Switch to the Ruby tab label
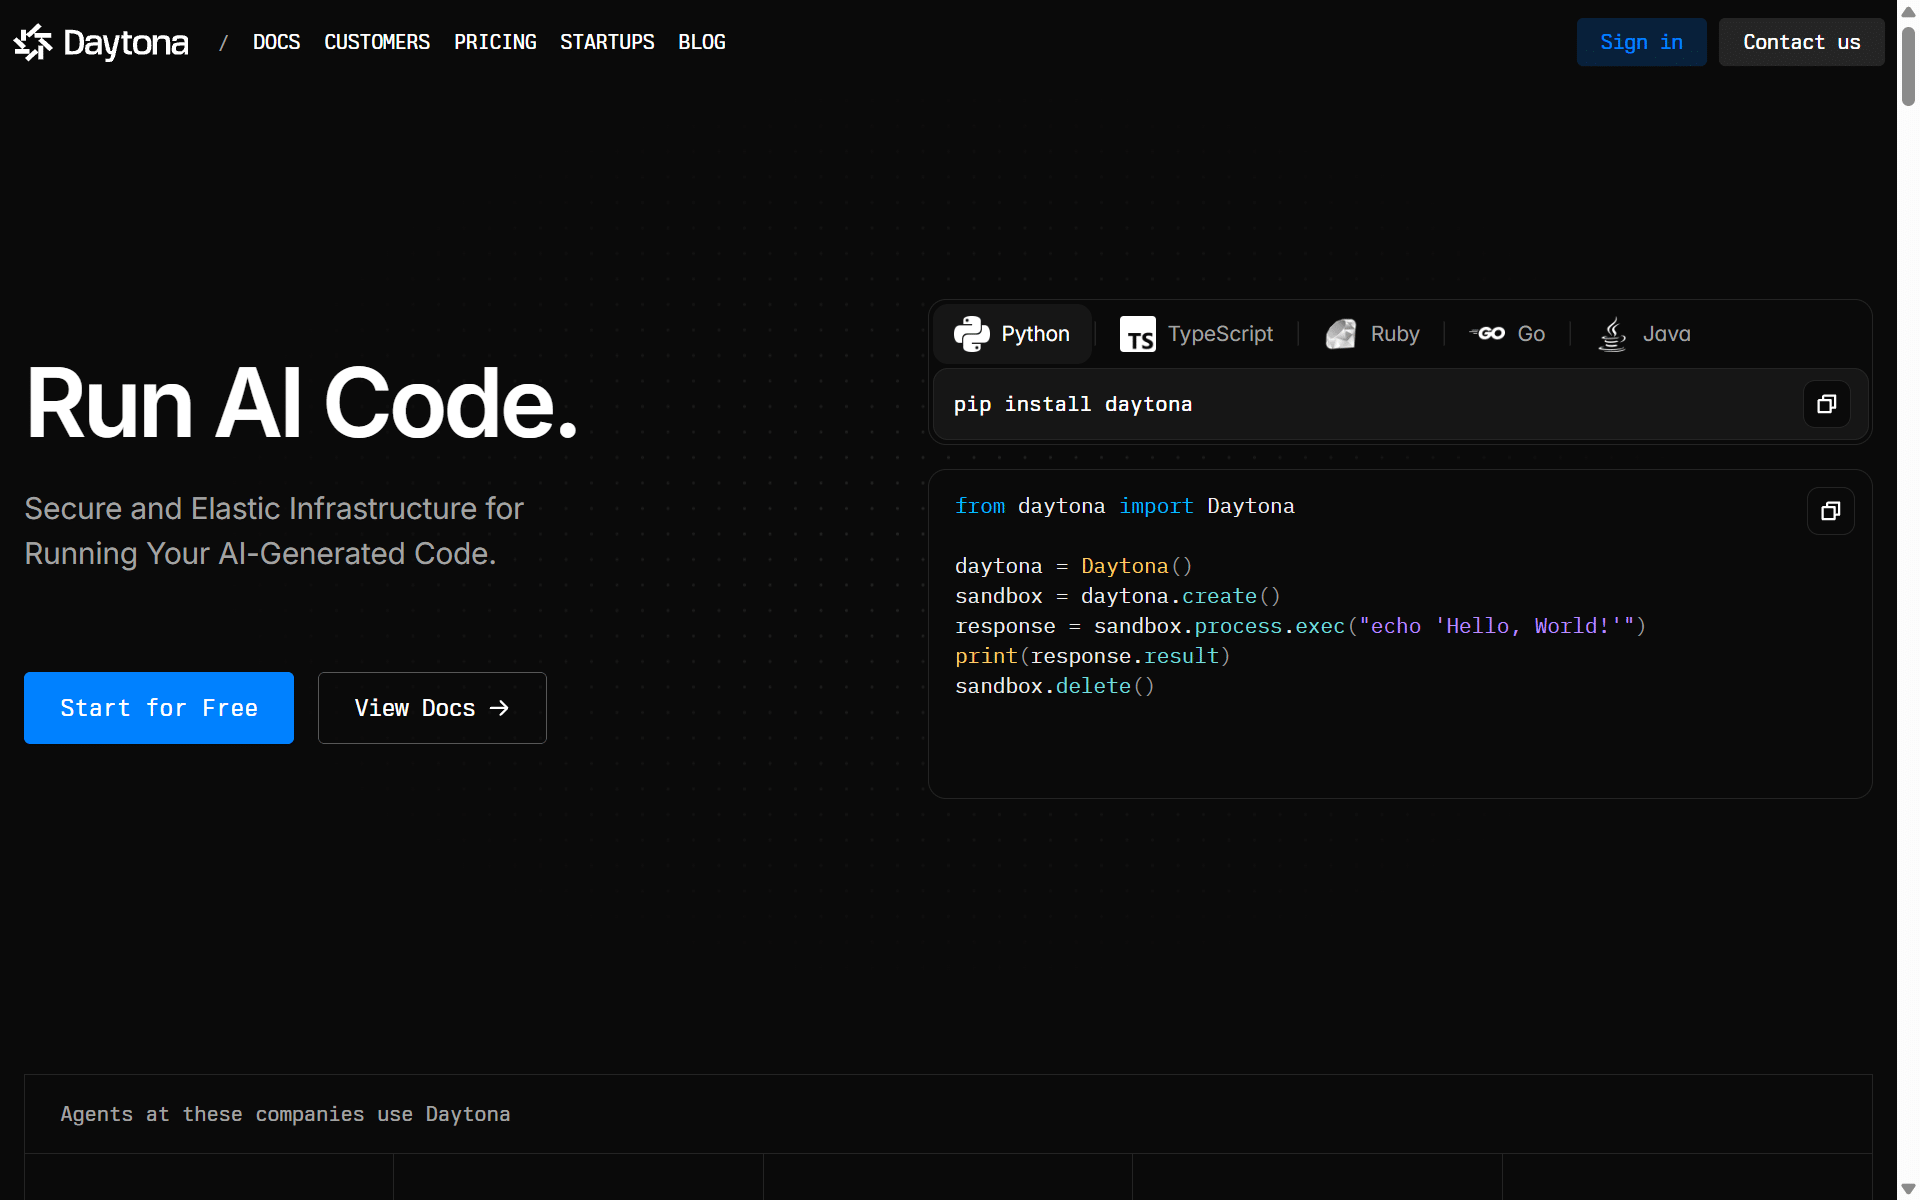Screen dimensions: 1920x1200 tap(1395, 334)
